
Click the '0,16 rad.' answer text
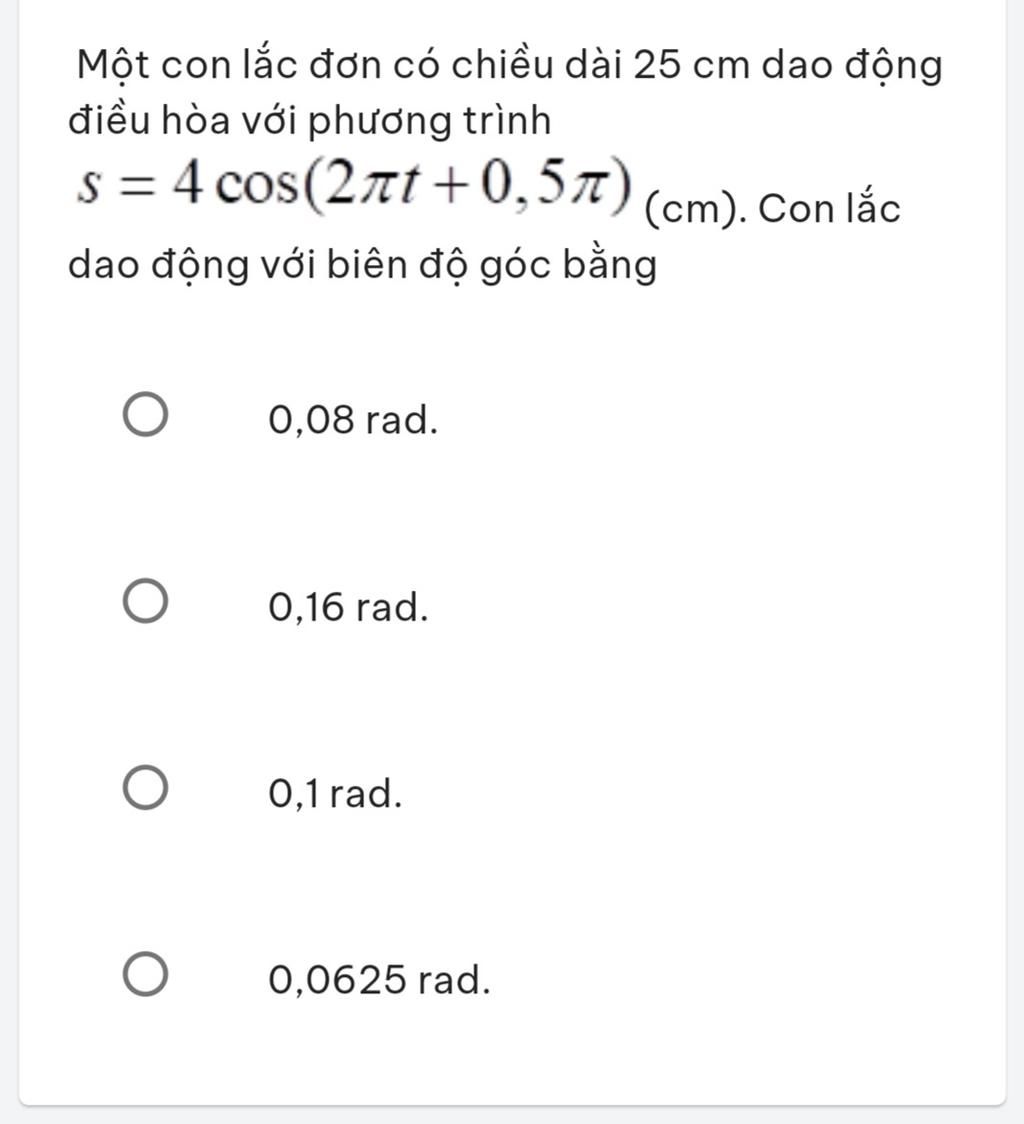[349, 606]
